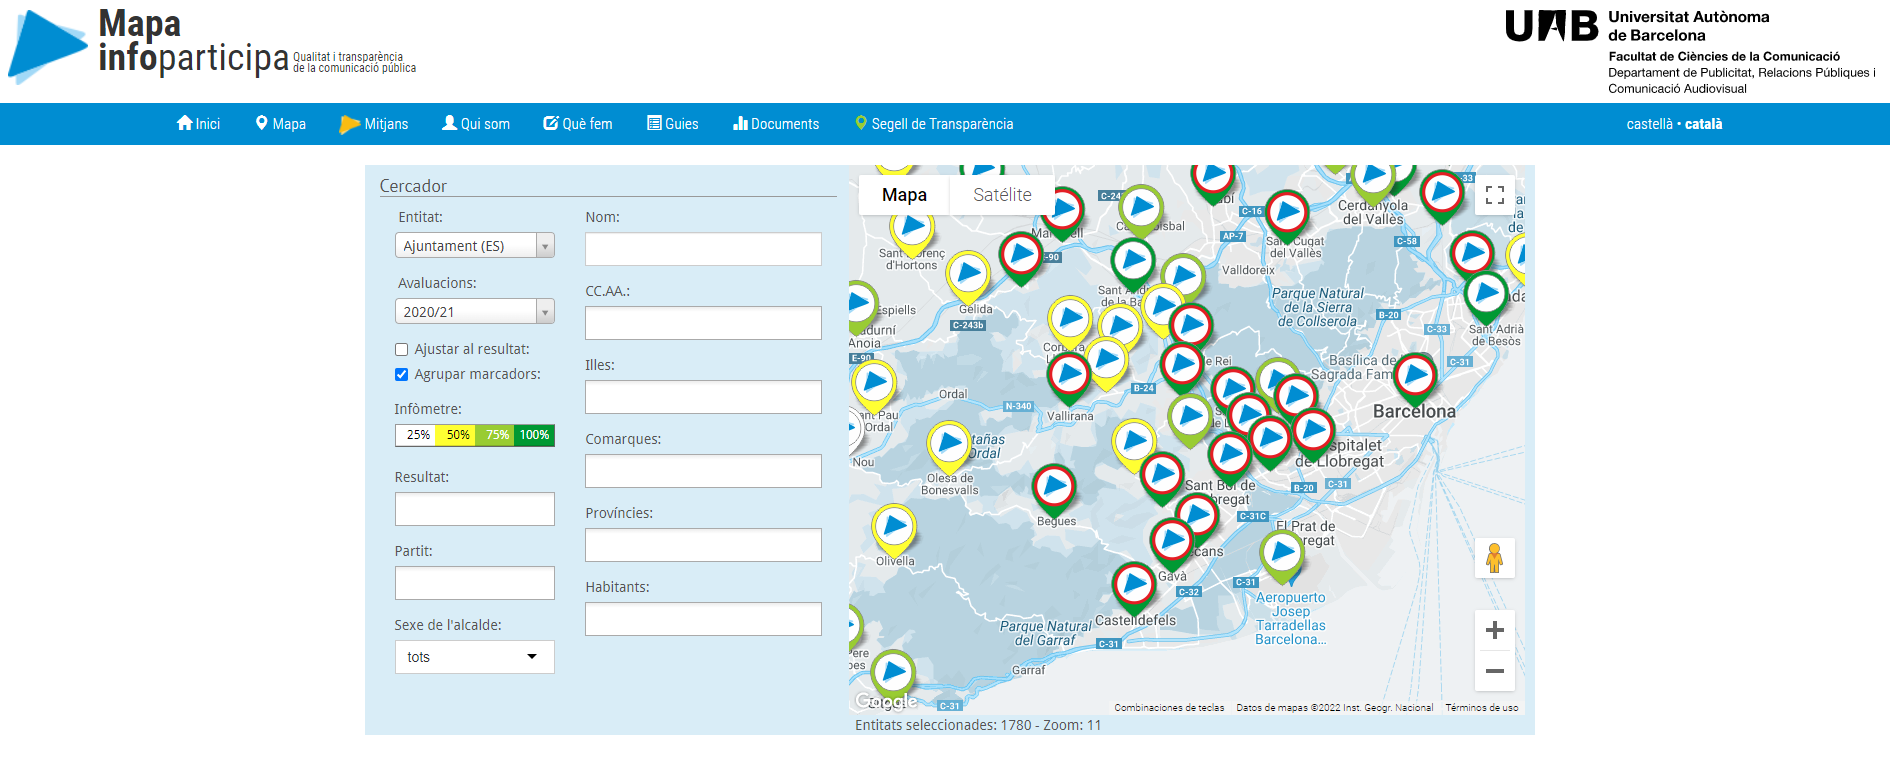
Task: Click the map marker near Olivella
Action: pos(894,527)
